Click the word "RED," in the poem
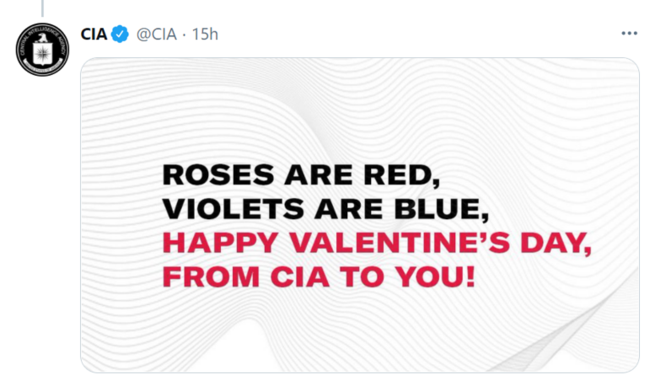650x391 pixels. pos(402,176)
